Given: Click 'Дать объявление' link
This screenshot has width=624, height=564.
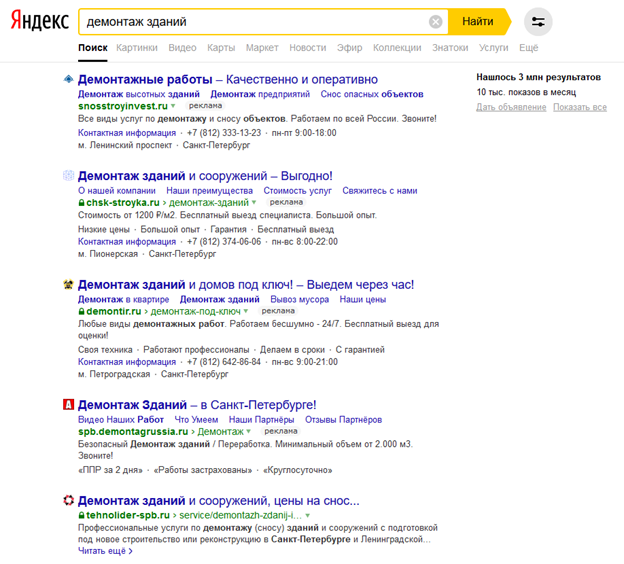Looking at the screenshot, I should click(511, 107).
